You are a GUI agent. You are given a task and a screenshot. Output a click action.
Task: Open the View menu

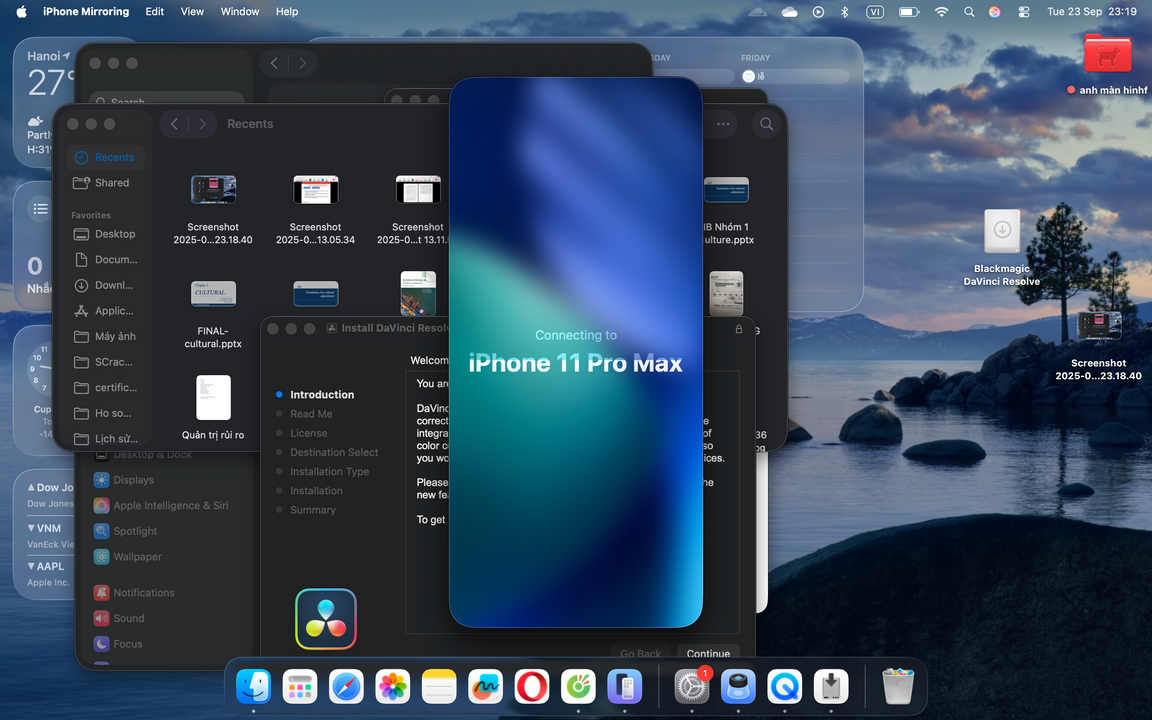point(192,12)
